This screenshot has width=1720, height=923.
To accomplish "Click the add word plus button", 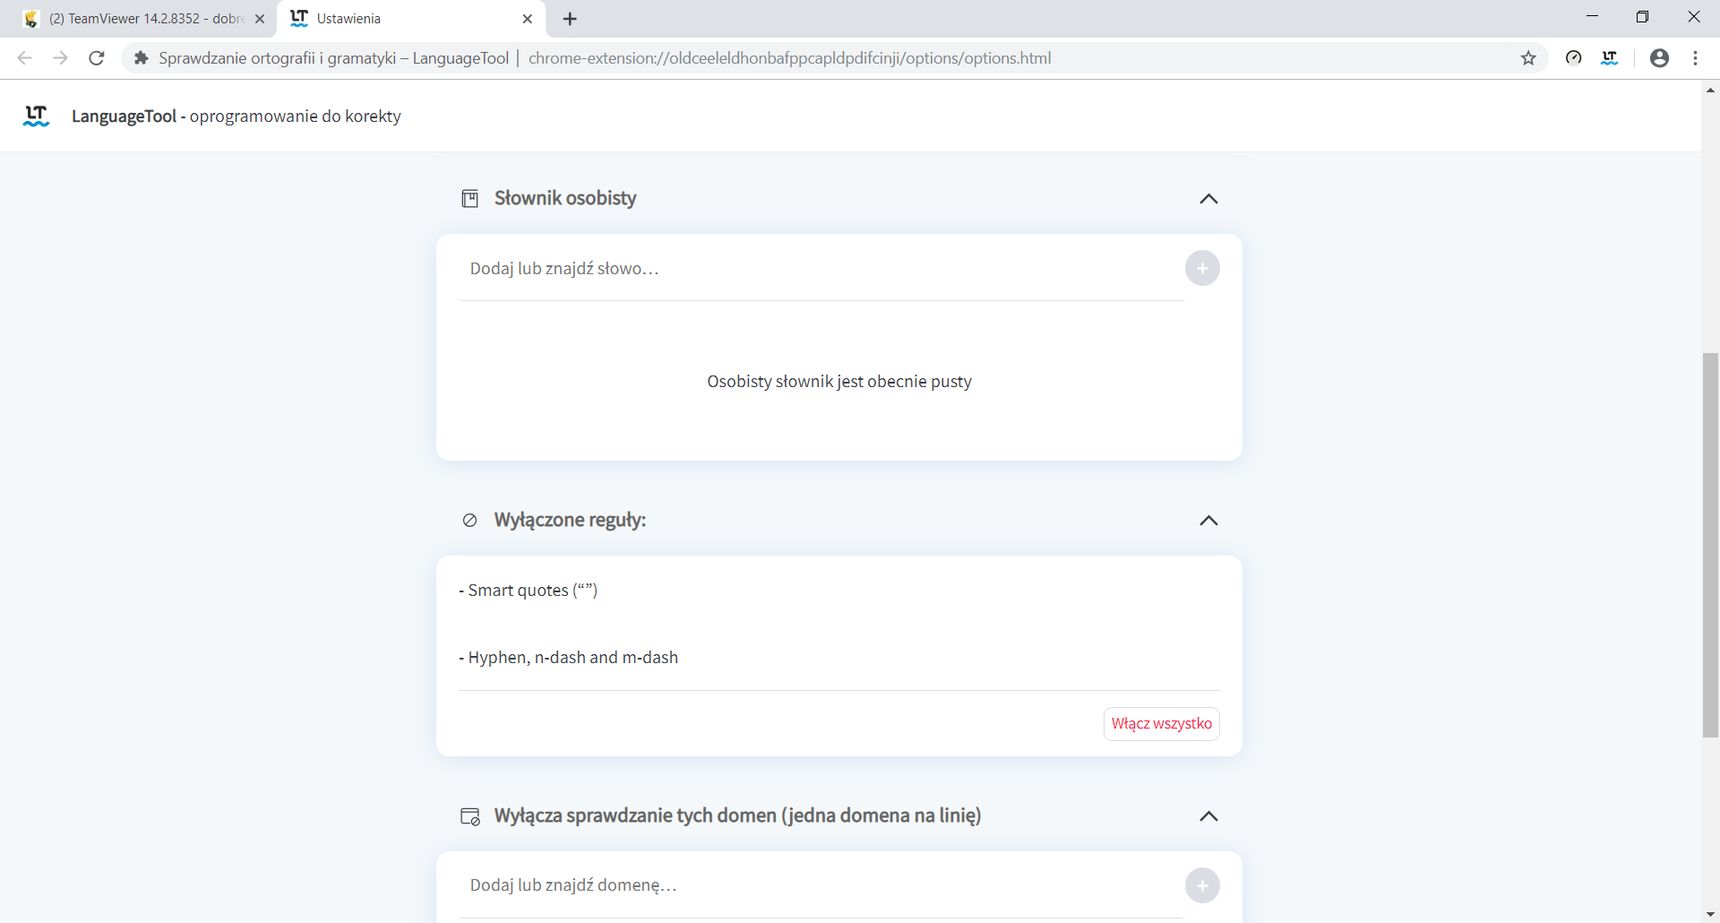I will 1202,268.
